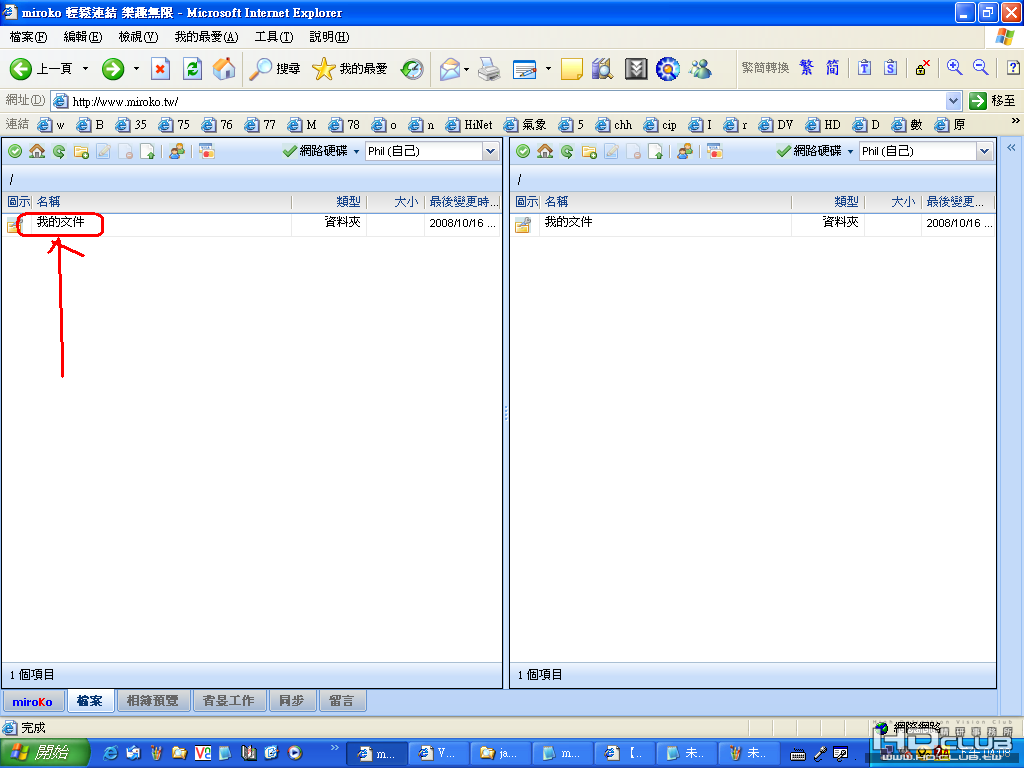The height and width of the screenshot is (768, 1024).
Task: Open the Forward button history dropdown arrow
Action: coord(136,69)
